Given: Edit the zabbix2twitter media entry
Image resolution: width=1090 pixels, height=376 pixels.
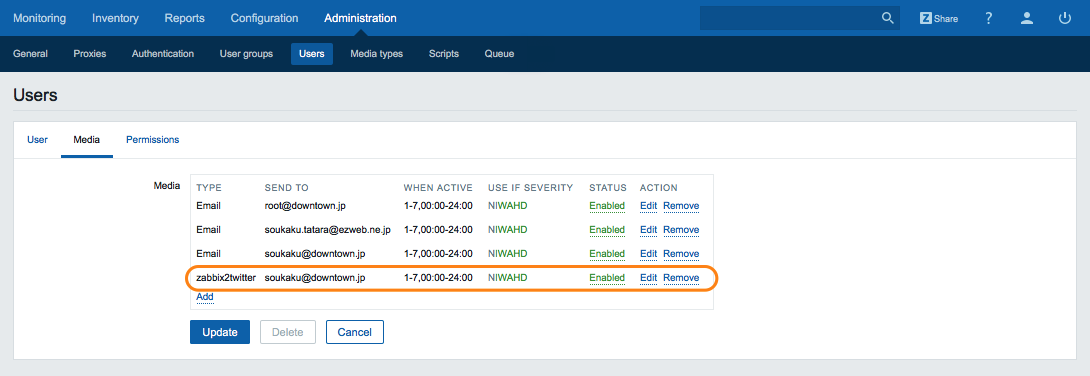Looking at the screenshot, I should [649, 277].
